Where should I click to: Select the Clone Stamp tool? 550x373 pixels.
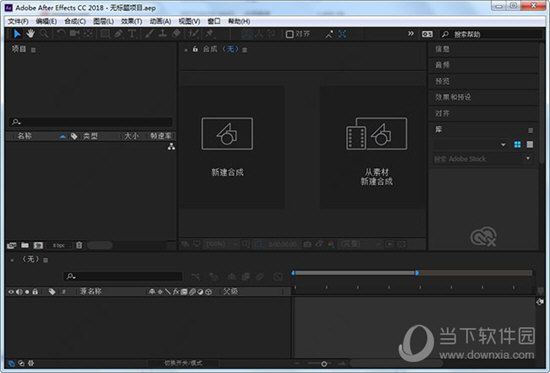pos(162,34)
